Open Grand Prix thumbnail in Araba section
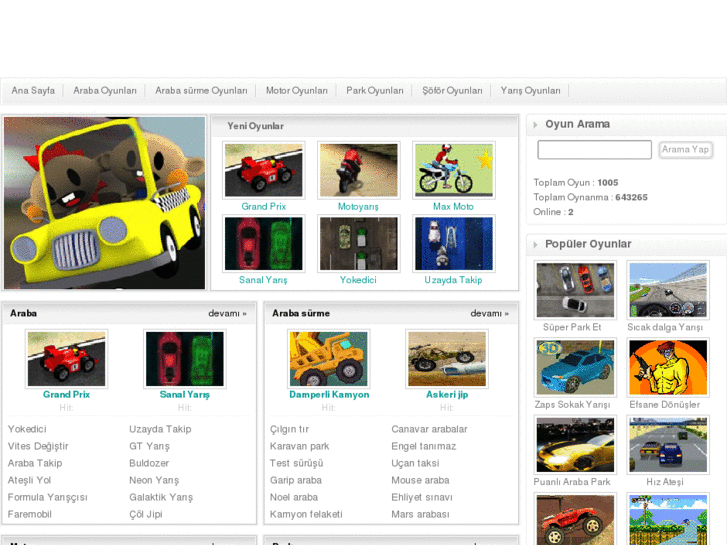The height and width of the screenshot is (545, 727). [66, 359]
